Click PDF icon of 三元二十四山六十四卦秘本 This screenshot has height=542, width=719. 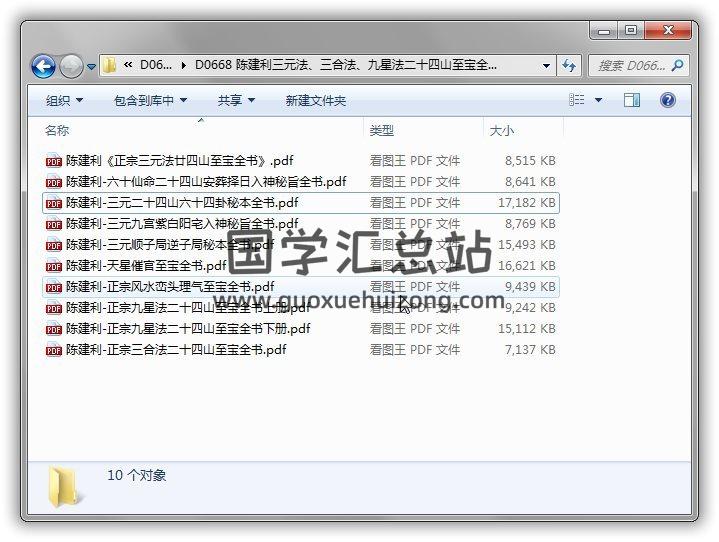pyautogui.click(x=54, y=203)
